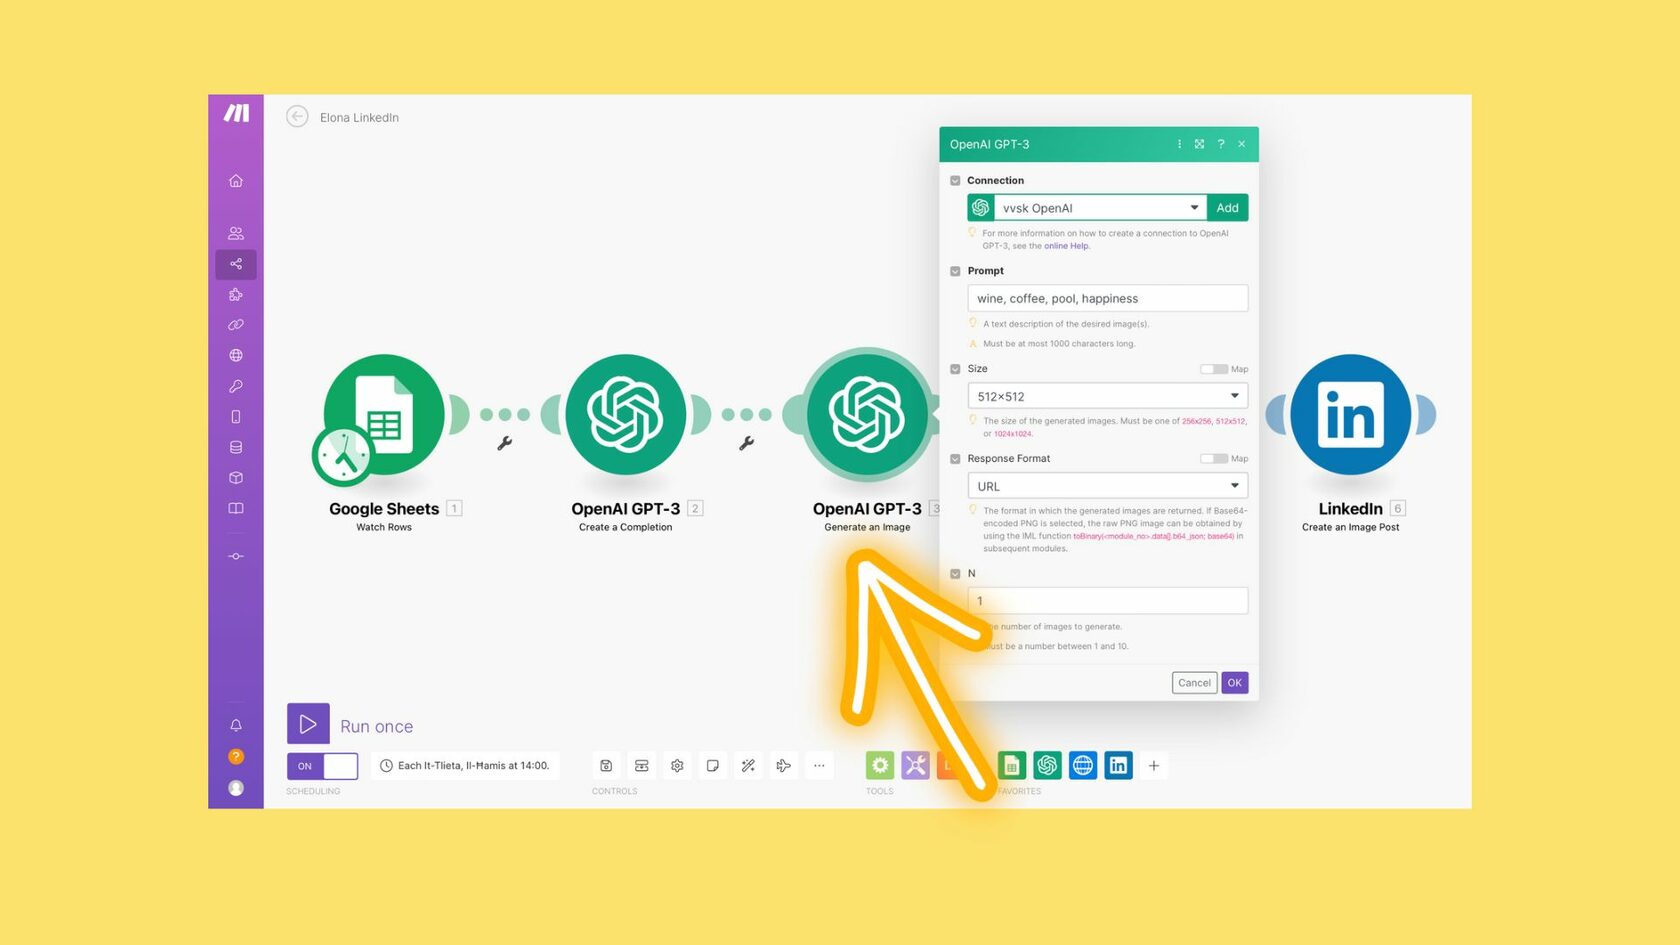The image size is (1680, 945).
Task: Open the green Flow control tools icon
Action: point(880,766)
